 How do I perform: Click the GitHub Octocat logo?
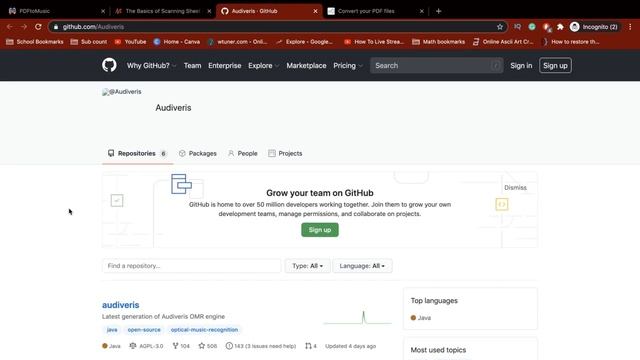pos(109,65)
